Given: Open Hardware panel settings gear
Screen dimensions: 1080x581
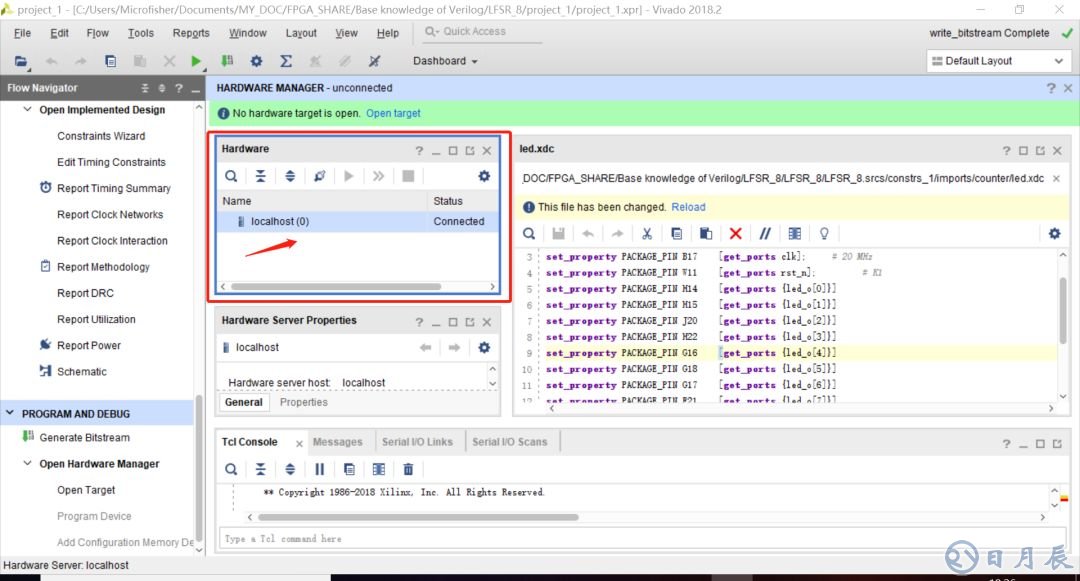Looking at the screenshot, I should pyautogui.click(x=484, y=176).
